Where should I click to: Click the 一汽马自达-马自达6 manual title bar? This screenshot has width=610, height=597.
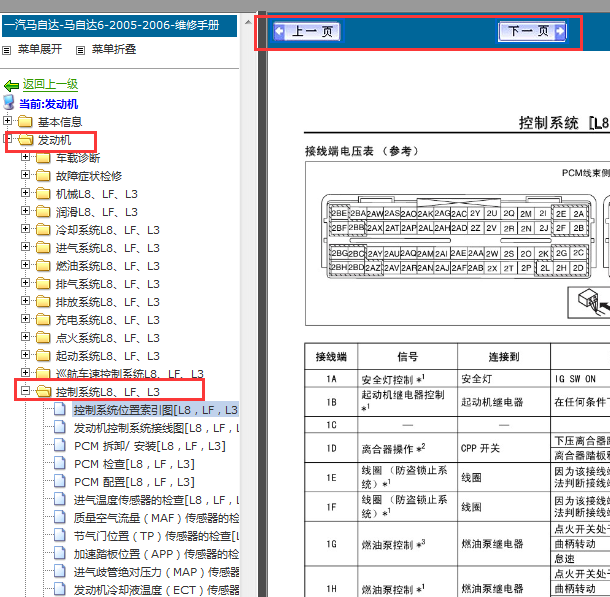coord(119,26)
